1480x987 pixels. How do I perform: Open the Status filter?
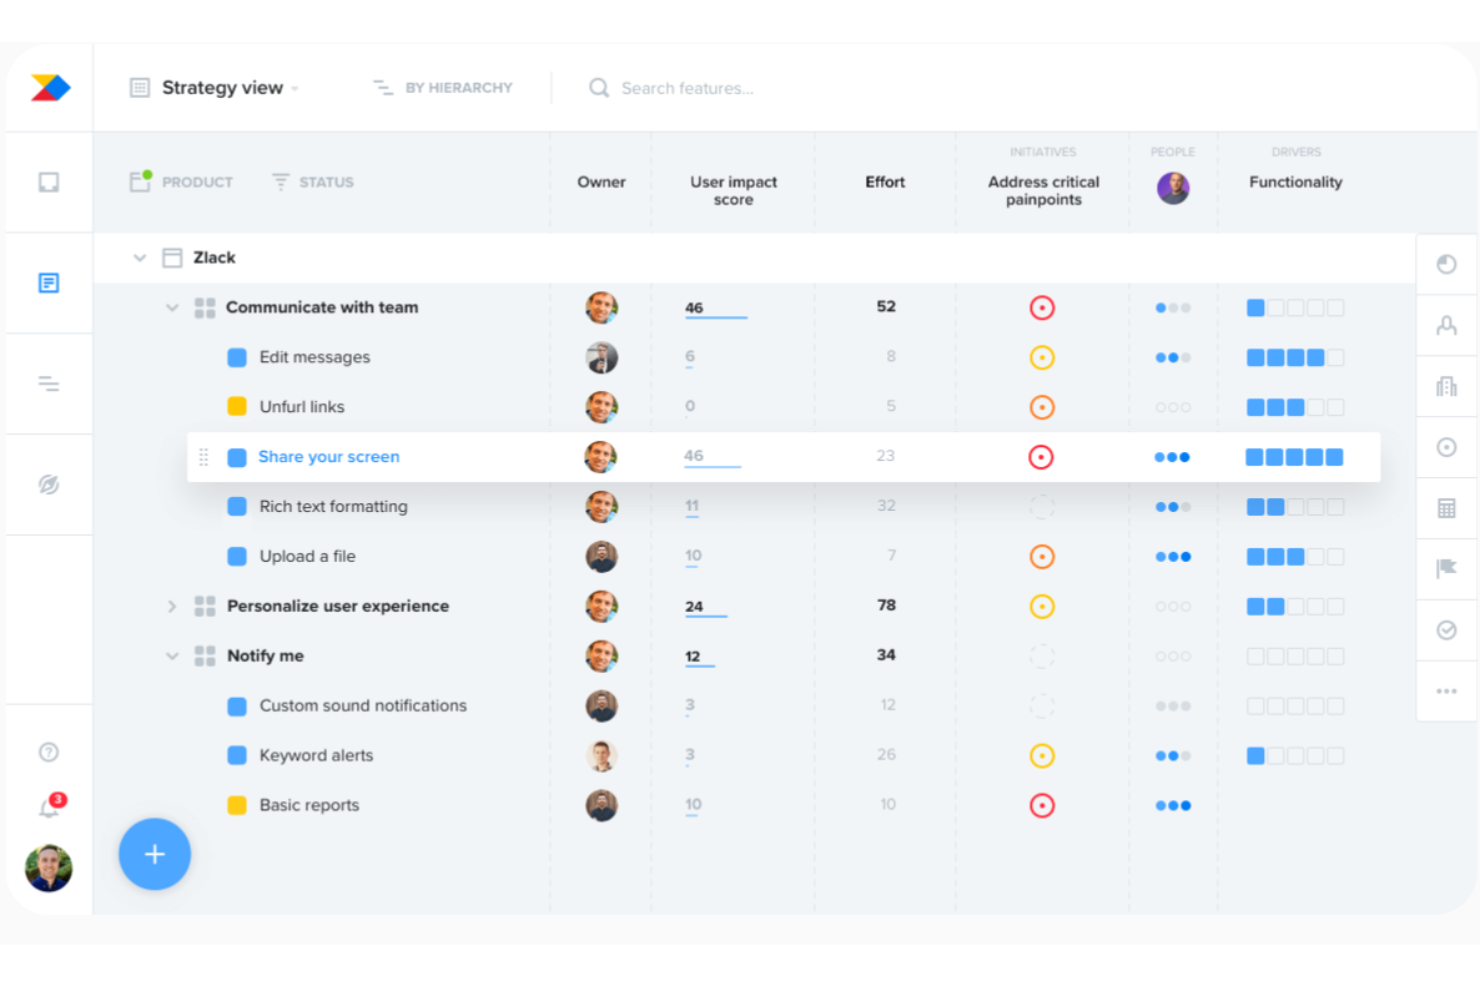(313, 182)
